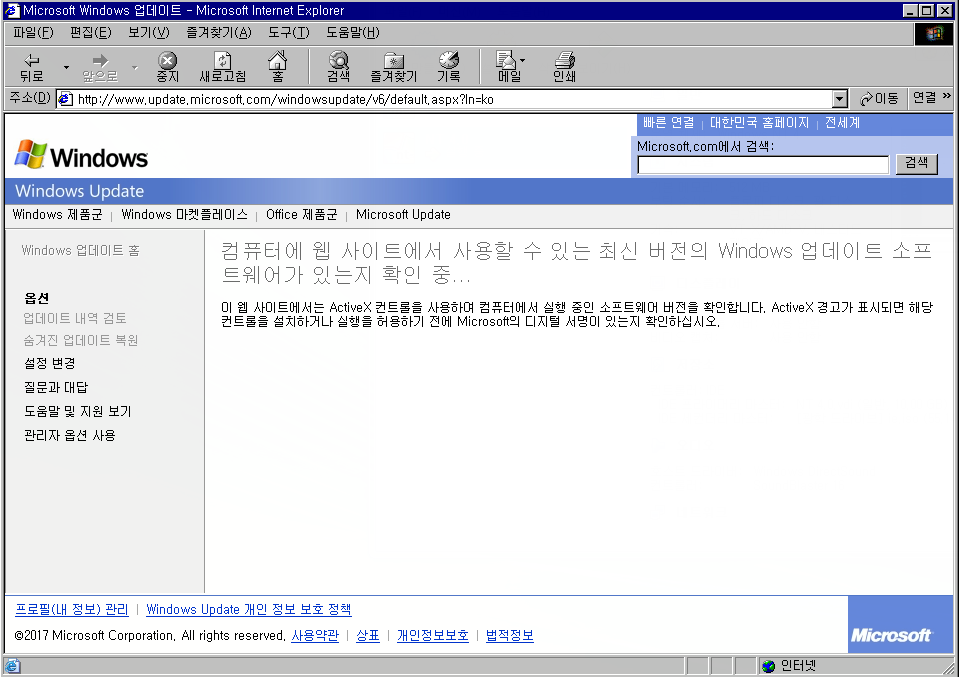Open the Windows 마켓플레이스 tab
Image resolution: width=959 pixels, height=677 pixels.
184,215
